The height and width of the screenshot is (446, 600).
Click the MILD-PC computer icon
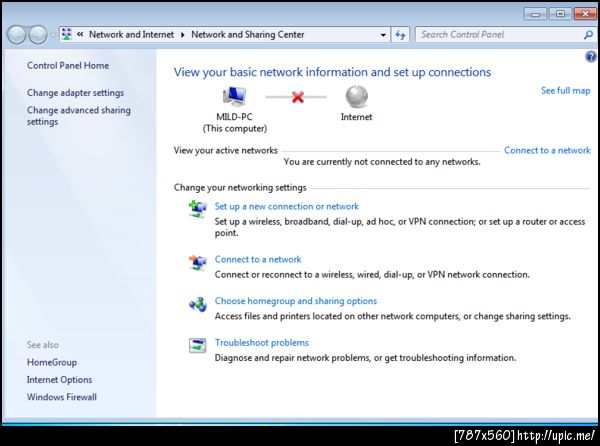(x=234, y=96)
